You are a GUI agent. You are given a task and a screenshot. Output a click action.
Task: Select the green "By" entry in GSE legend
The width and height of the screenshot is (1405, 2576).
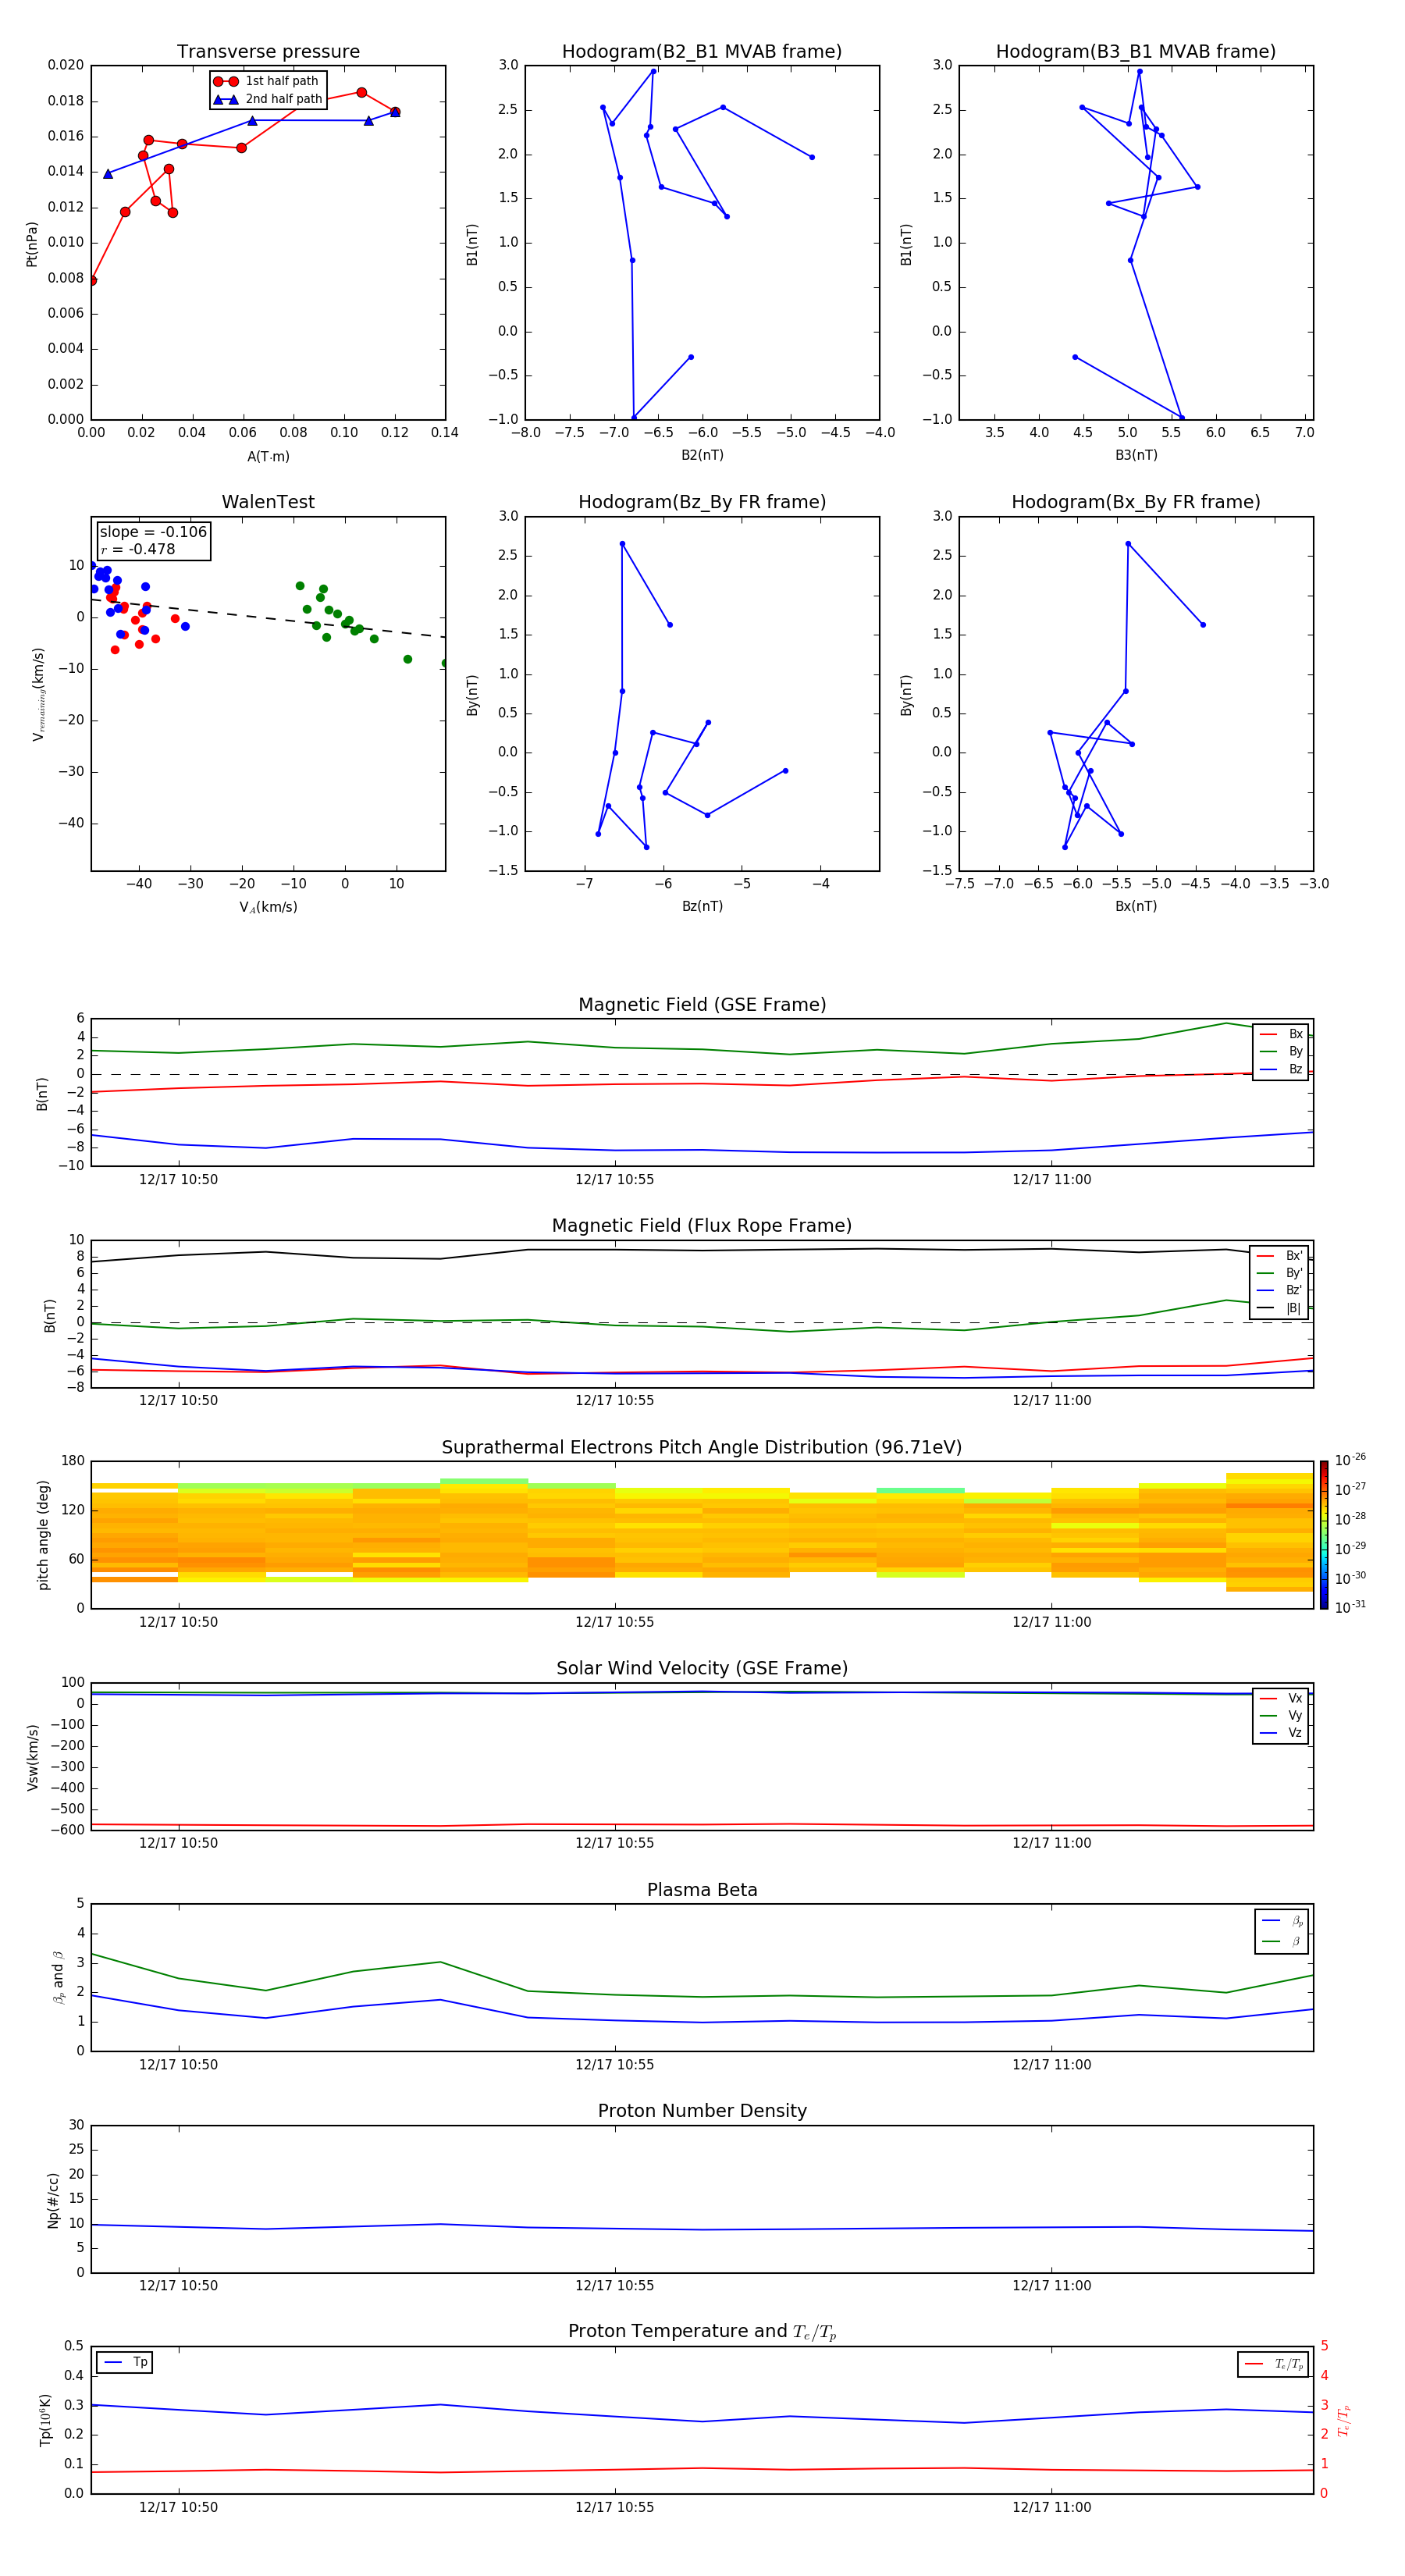[1281, 1051]
